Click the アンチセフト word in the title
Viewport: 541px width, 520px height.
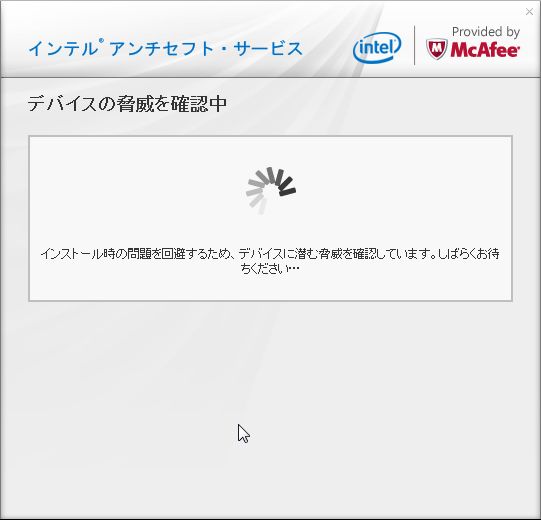[161, 48]
